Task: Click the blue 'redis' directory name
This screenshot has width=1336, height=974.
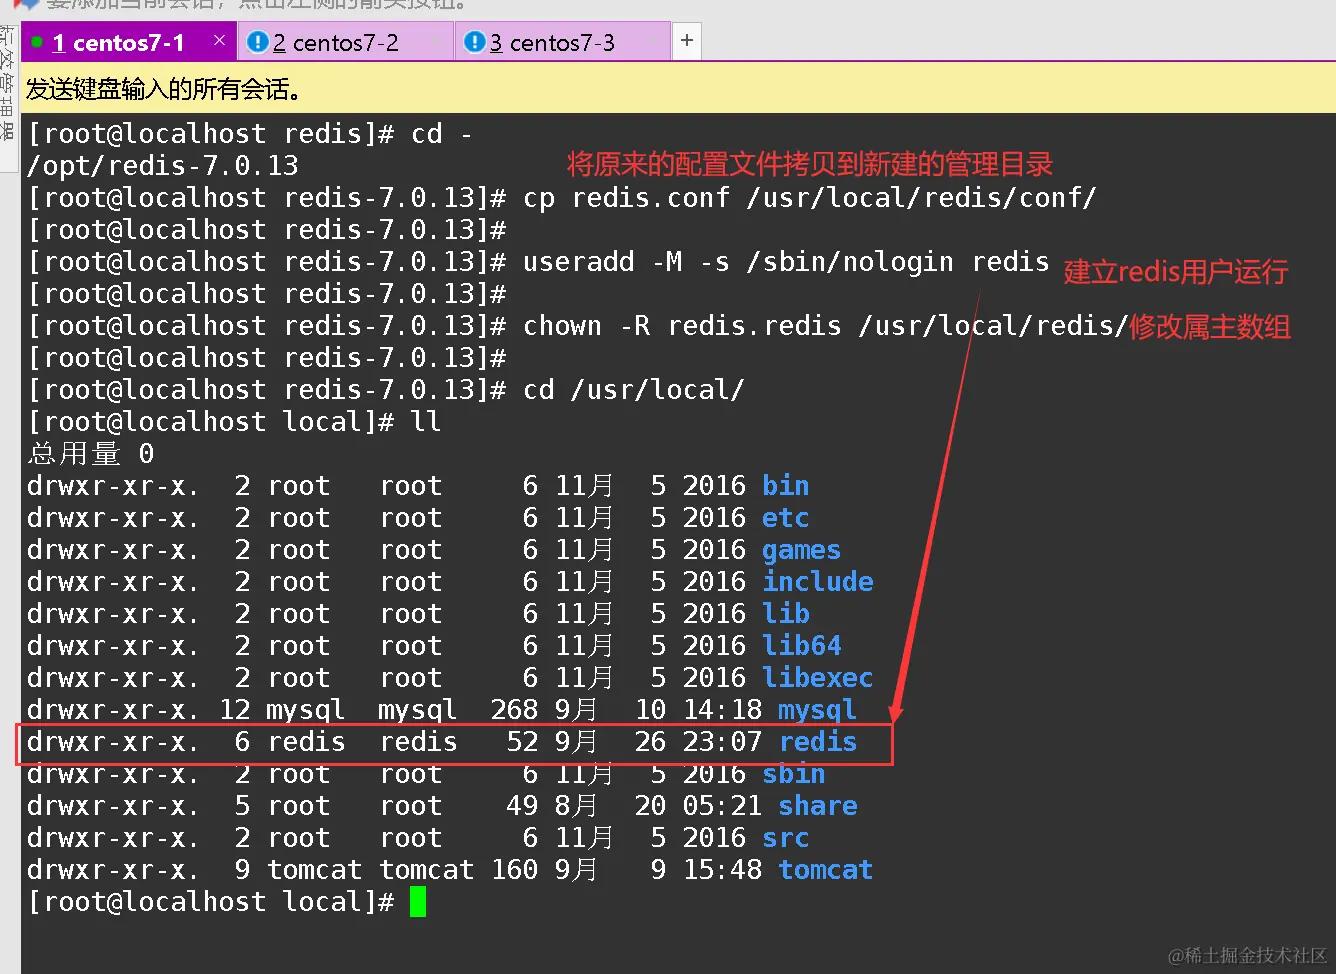Action: [x=818, y=742]
